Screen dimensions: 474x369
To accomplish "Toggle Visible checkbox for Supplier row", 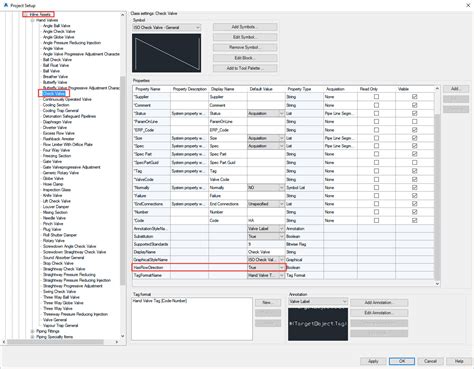I will [414, 97].
